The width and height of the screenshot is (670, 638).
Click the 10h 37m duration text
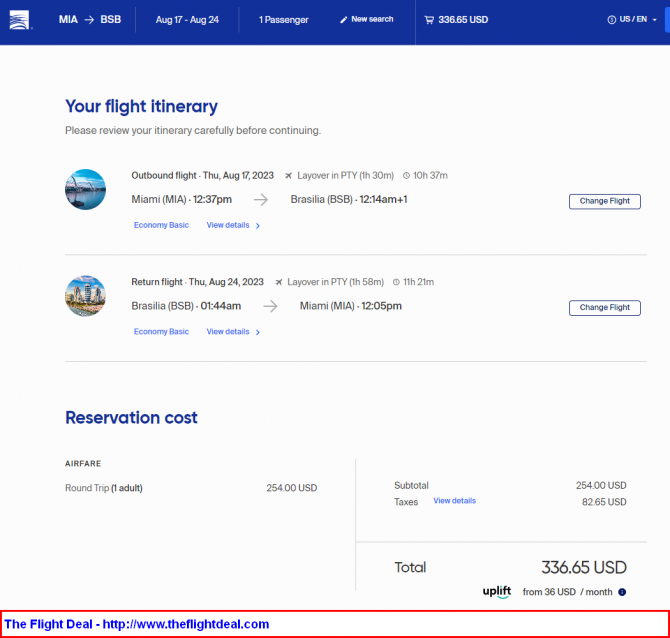[430, 176]
